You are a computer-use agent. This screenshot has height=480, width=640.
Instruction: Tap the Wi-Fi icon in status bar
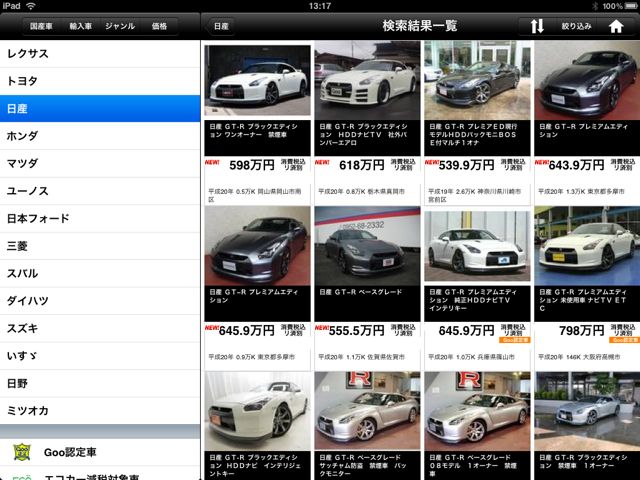click(30, 6)
